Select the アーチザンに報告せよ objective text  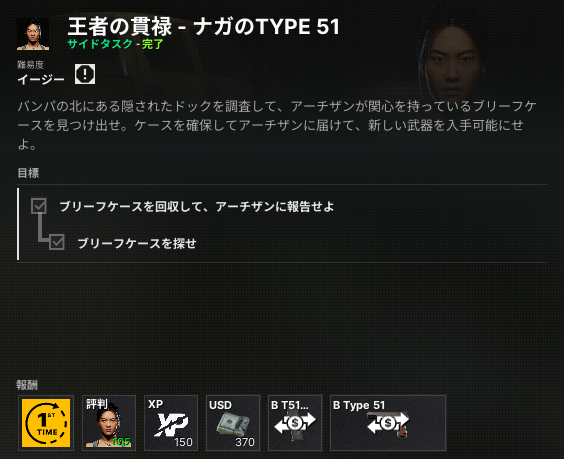(x=274, y=206)
